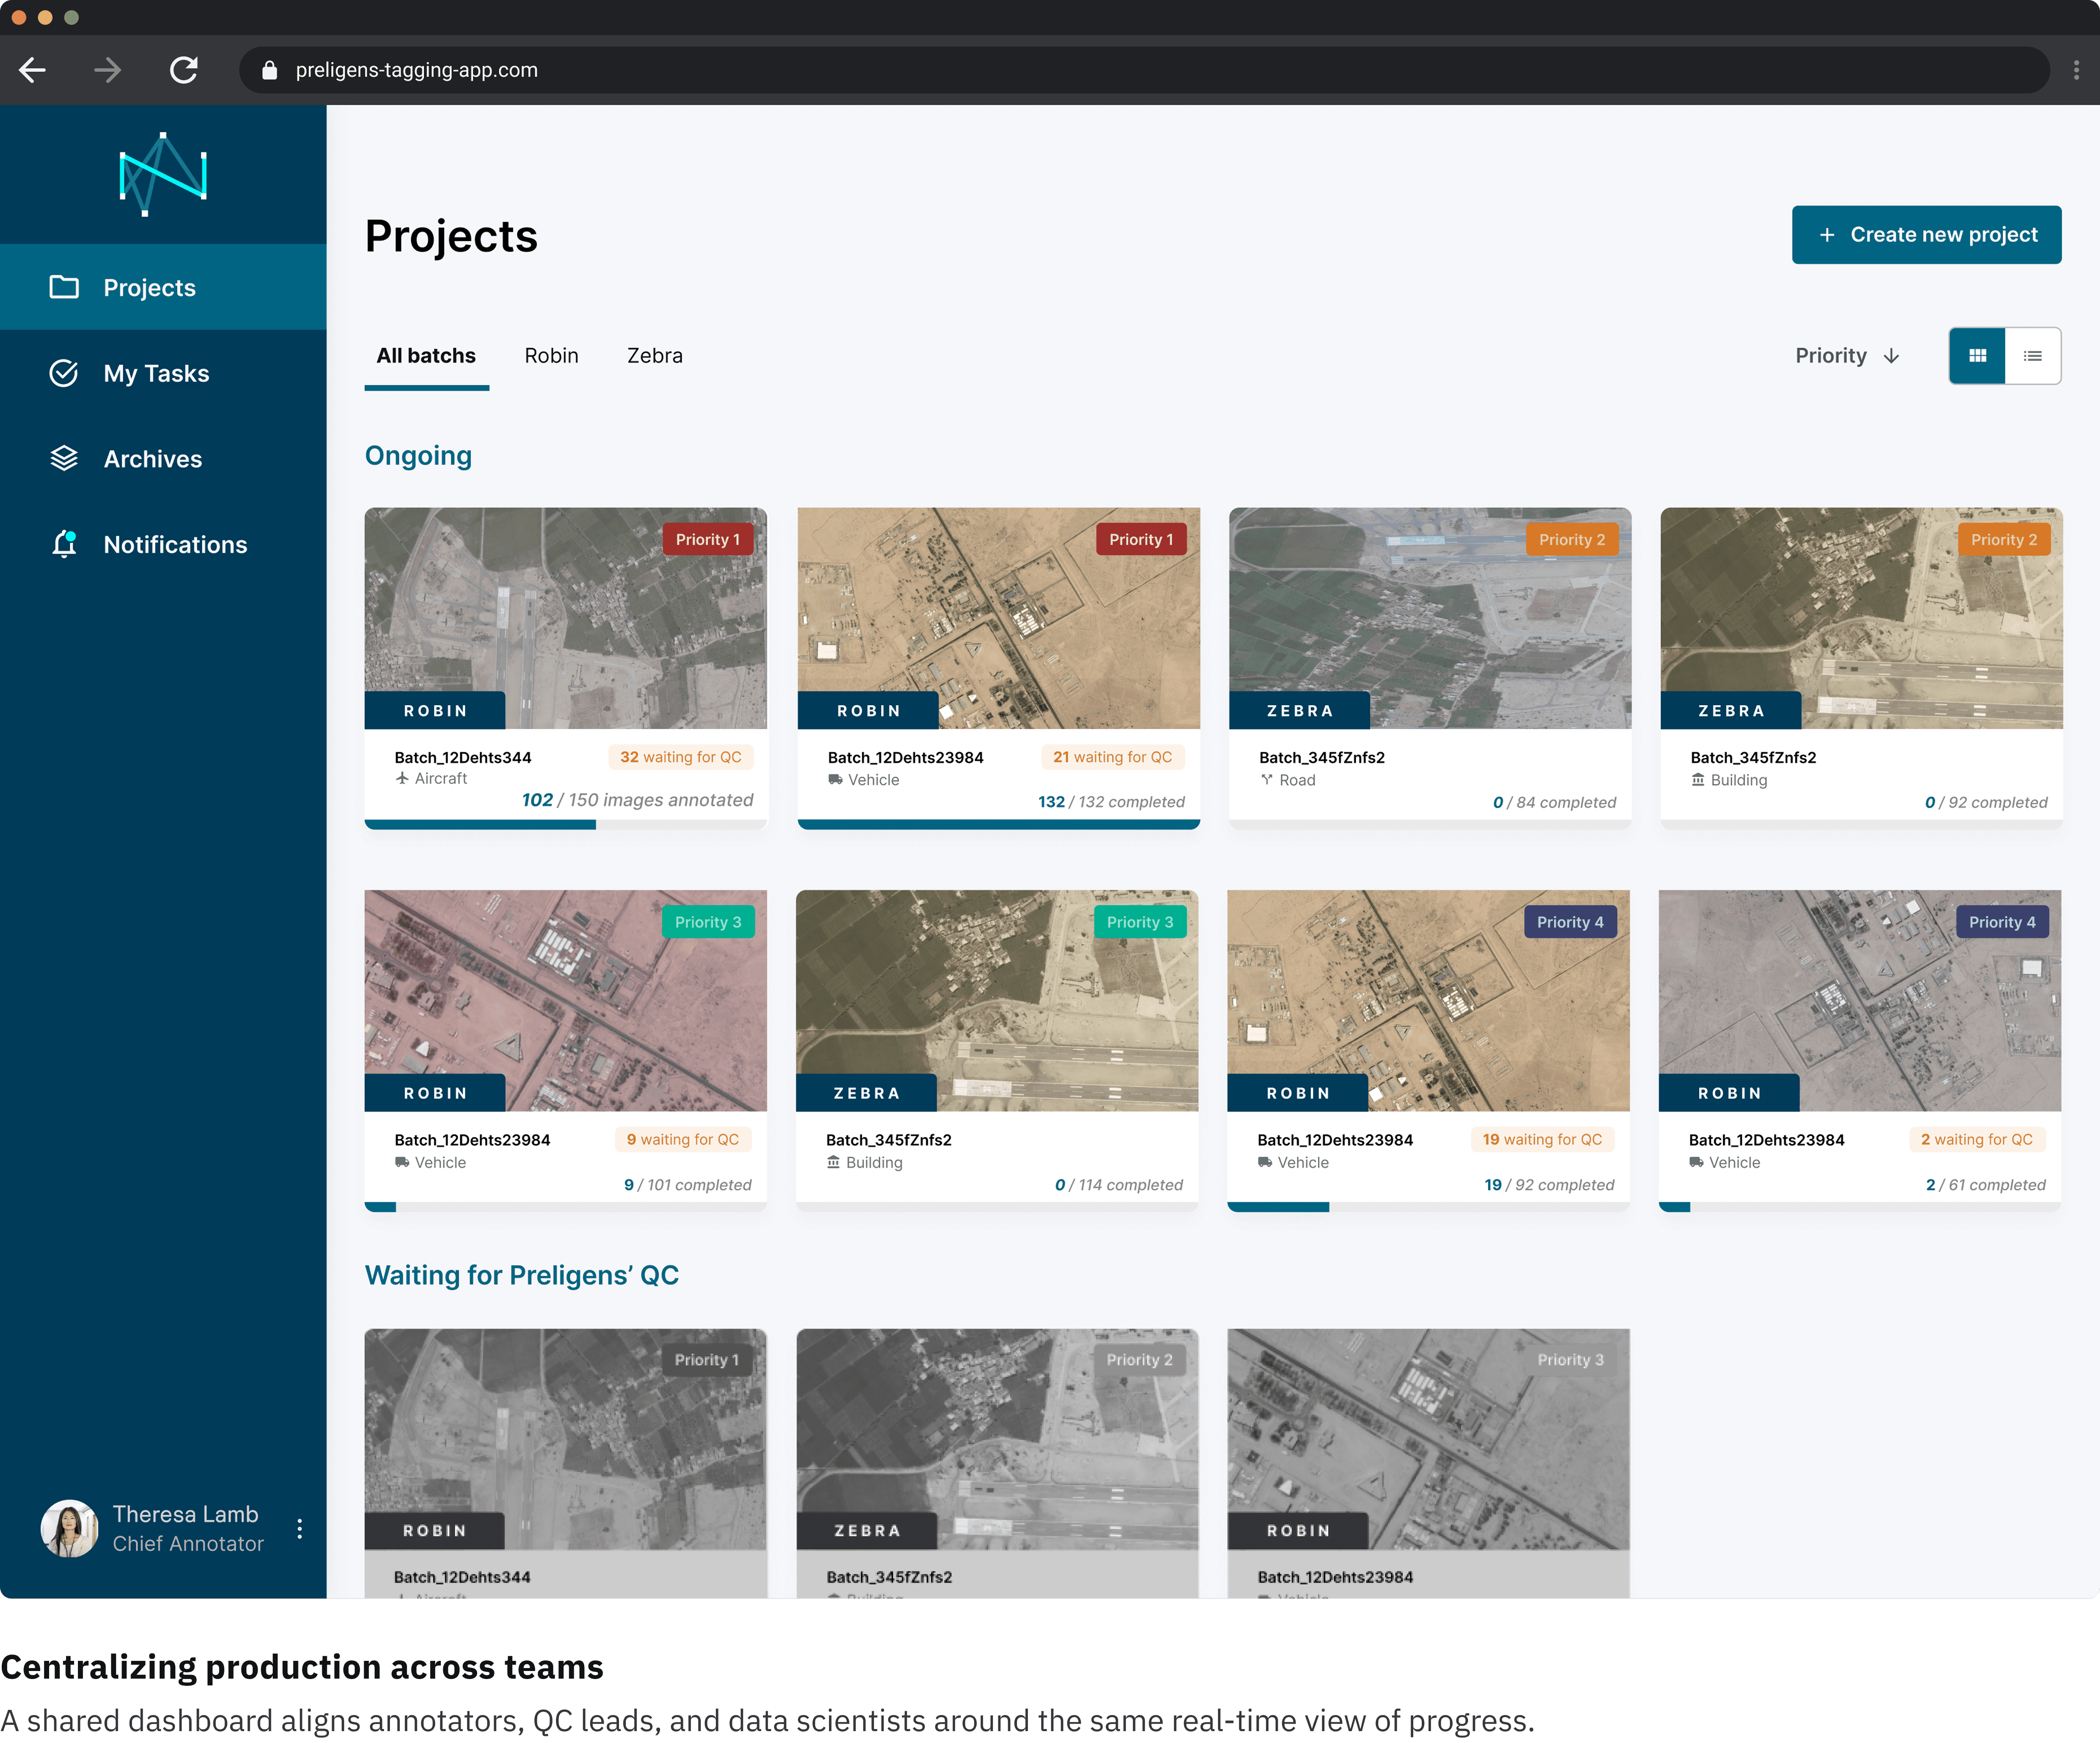Go back using browser back arrow
This screenshot has width=2100, height=1743.
click(x=33, y=70)
